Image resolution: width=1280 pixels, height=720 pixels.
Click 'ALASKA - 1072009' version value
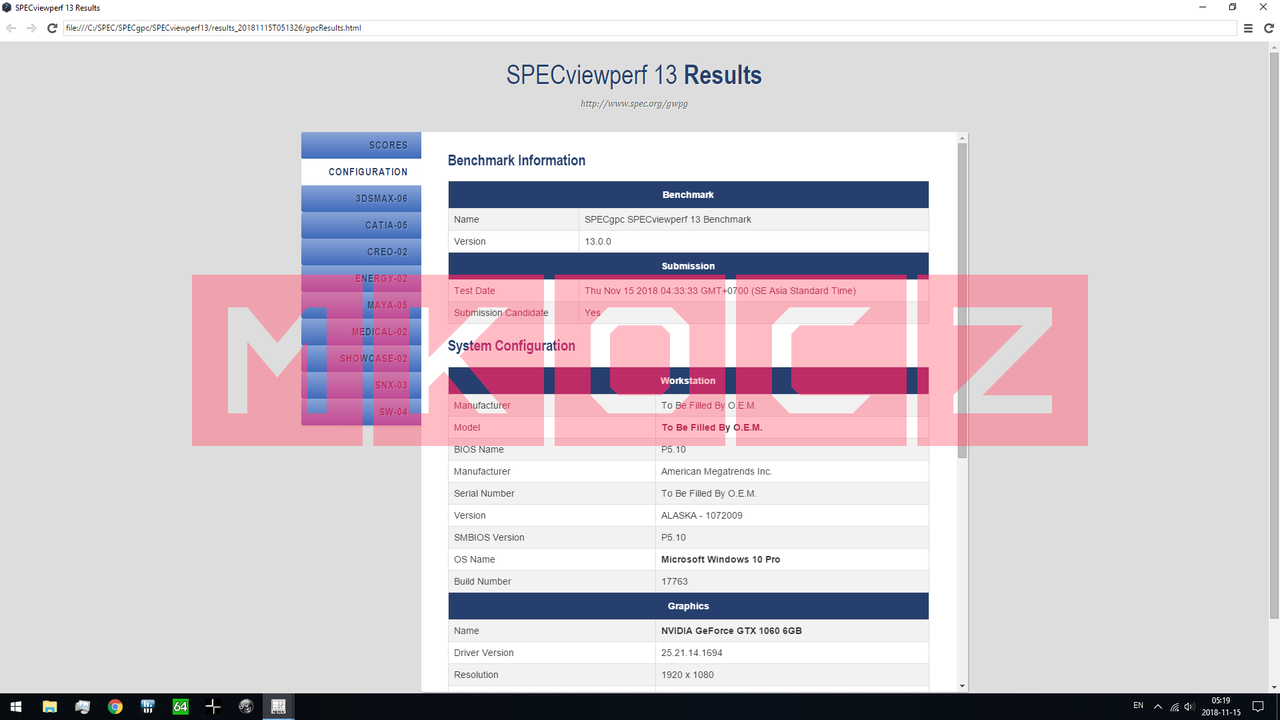click(792, 515)
